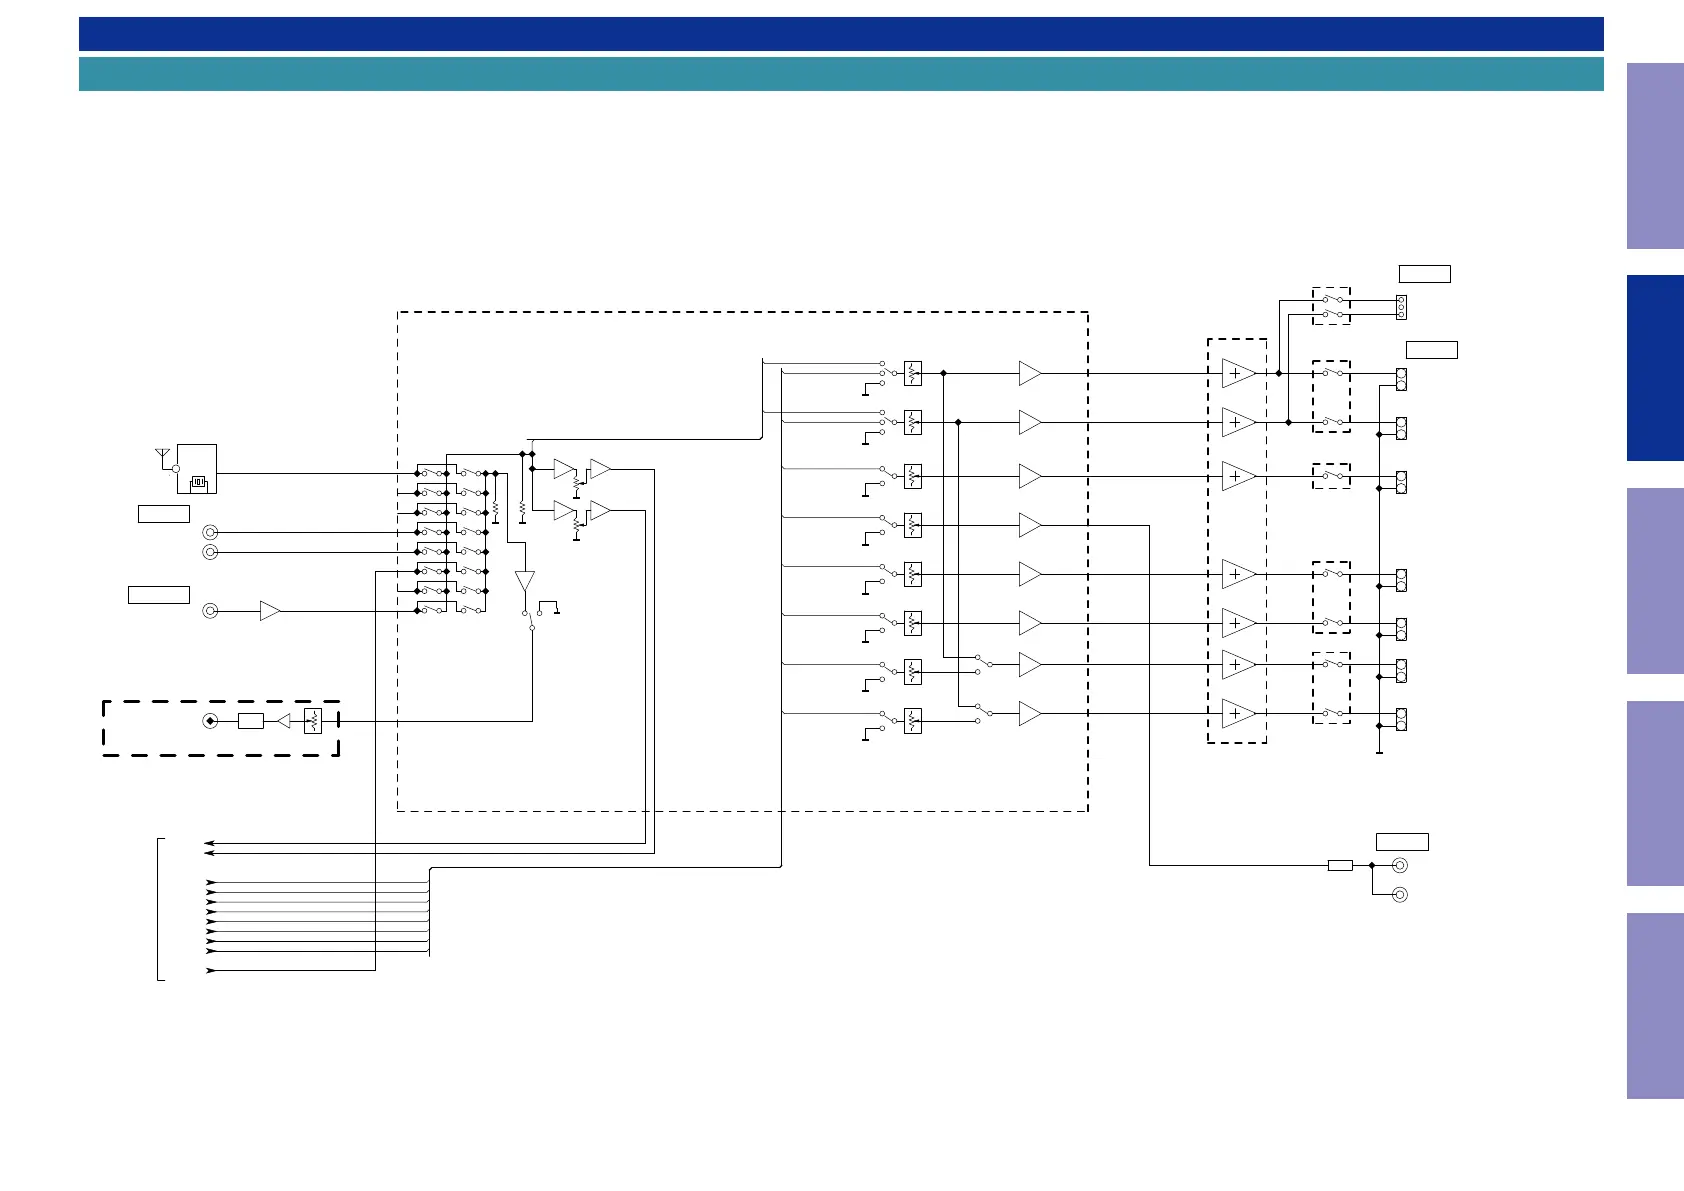Click the lower jack of the paired inputs
1684x1191 pixels.
(210, 552)
